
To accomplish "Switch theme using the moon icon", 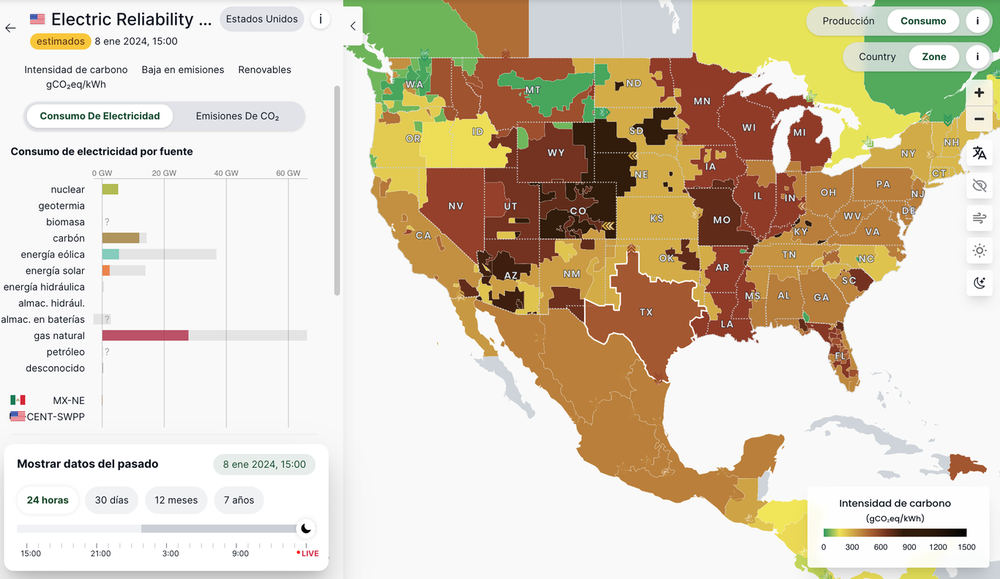I will [978, 283].
